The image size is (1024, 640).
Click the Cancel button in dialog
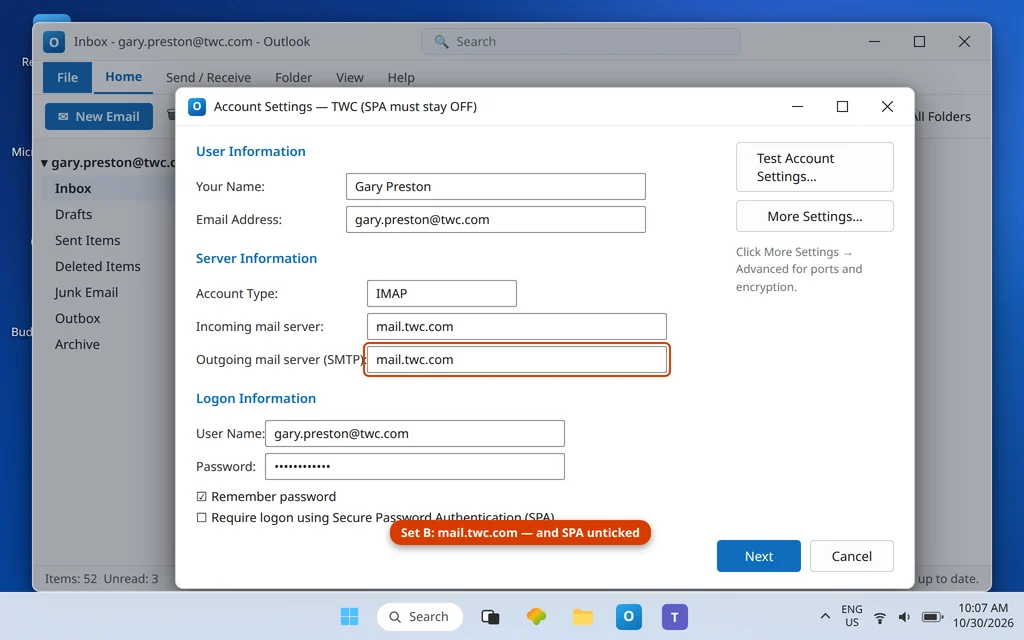(851, 556)
